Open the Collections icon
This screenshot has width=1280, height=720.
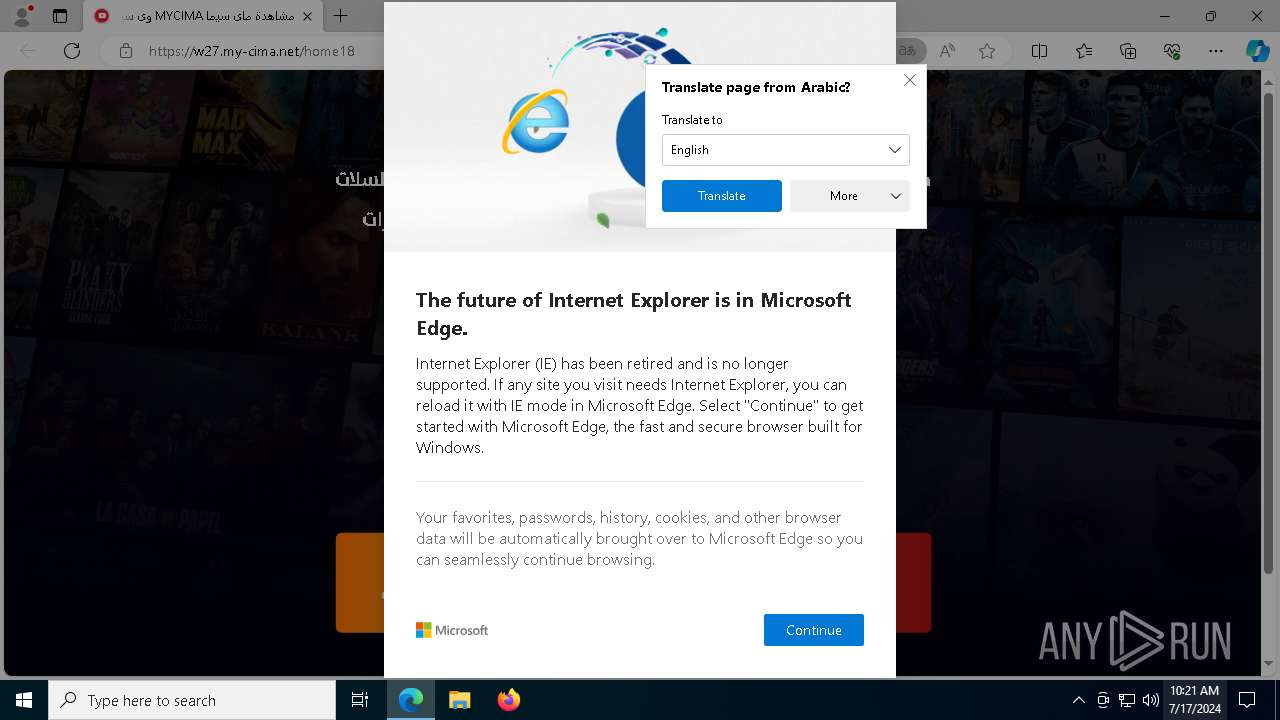(x=1128, y=51)
